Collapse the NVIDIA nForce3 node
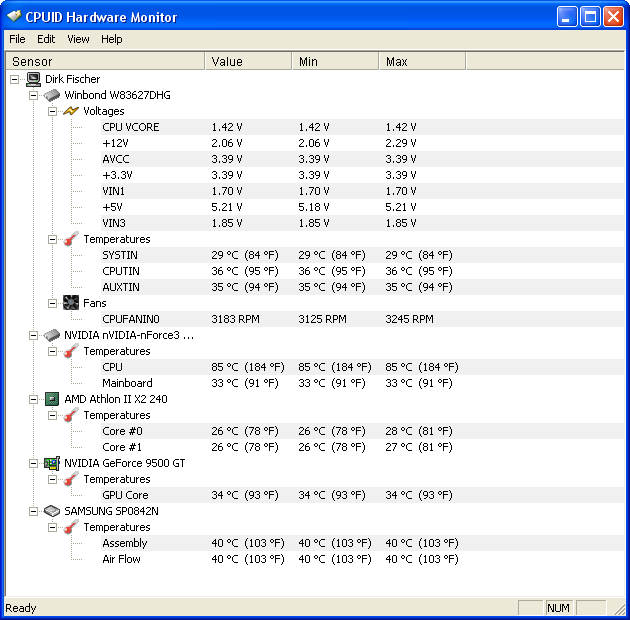630x620 pixels. (34, 336)
